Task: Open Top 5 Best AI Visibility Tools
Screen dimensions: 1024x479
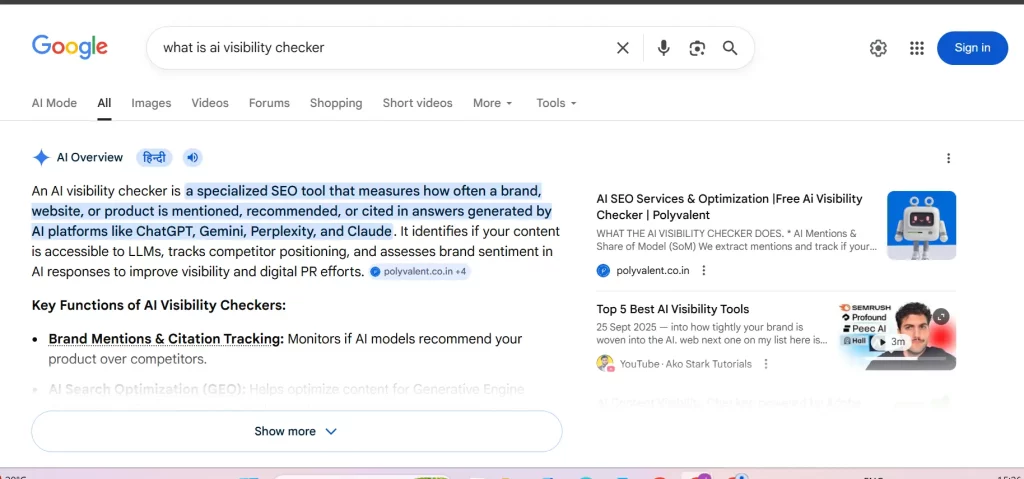Action: tap(673, 309)
